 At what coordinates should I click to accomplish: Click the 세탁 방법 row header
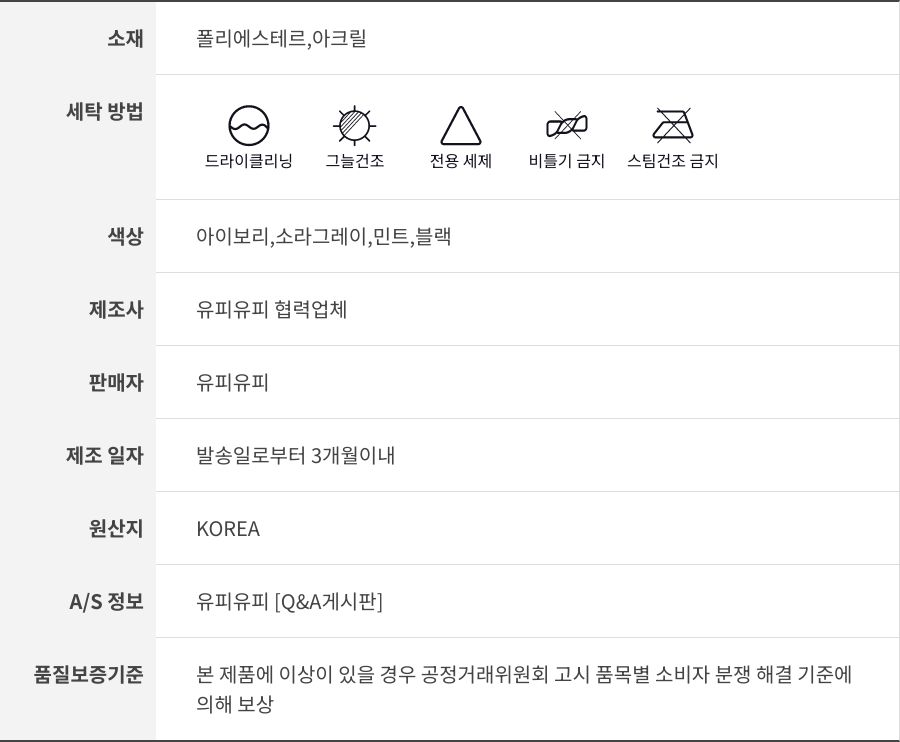tap(104, 111)
